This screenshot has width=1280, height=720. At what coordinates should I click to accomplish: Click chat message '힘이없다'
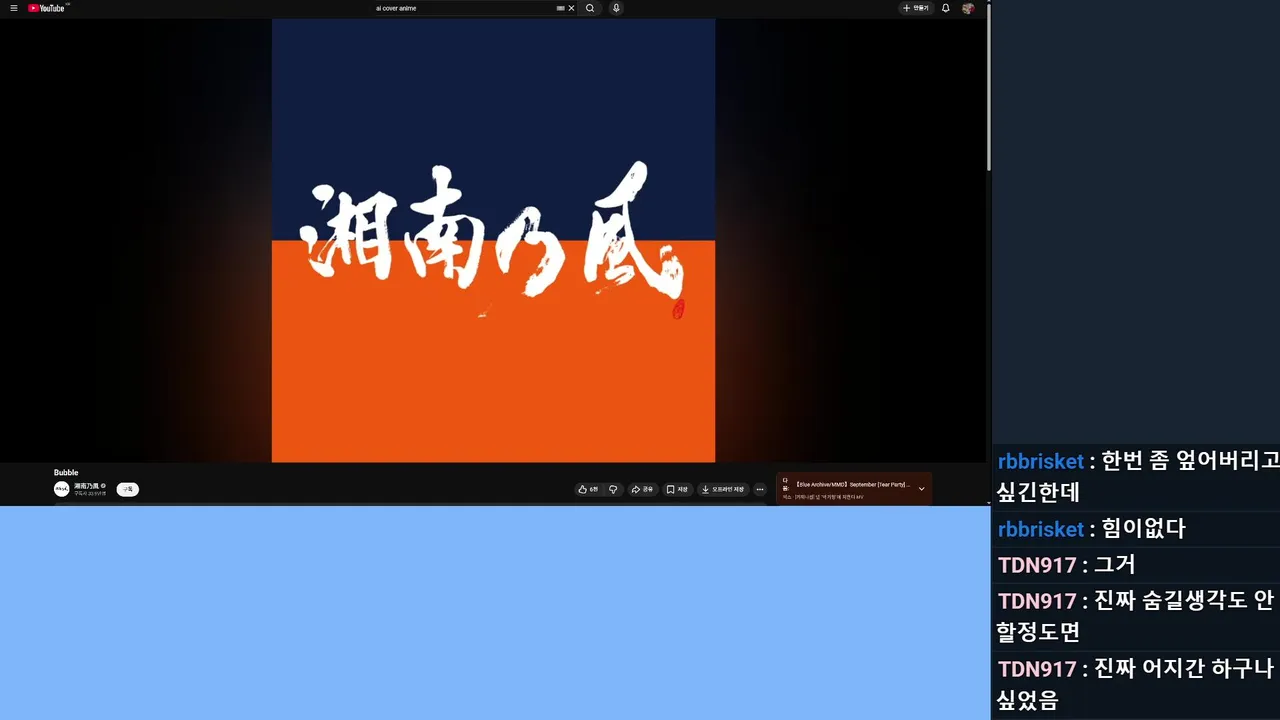point(1143,529)
